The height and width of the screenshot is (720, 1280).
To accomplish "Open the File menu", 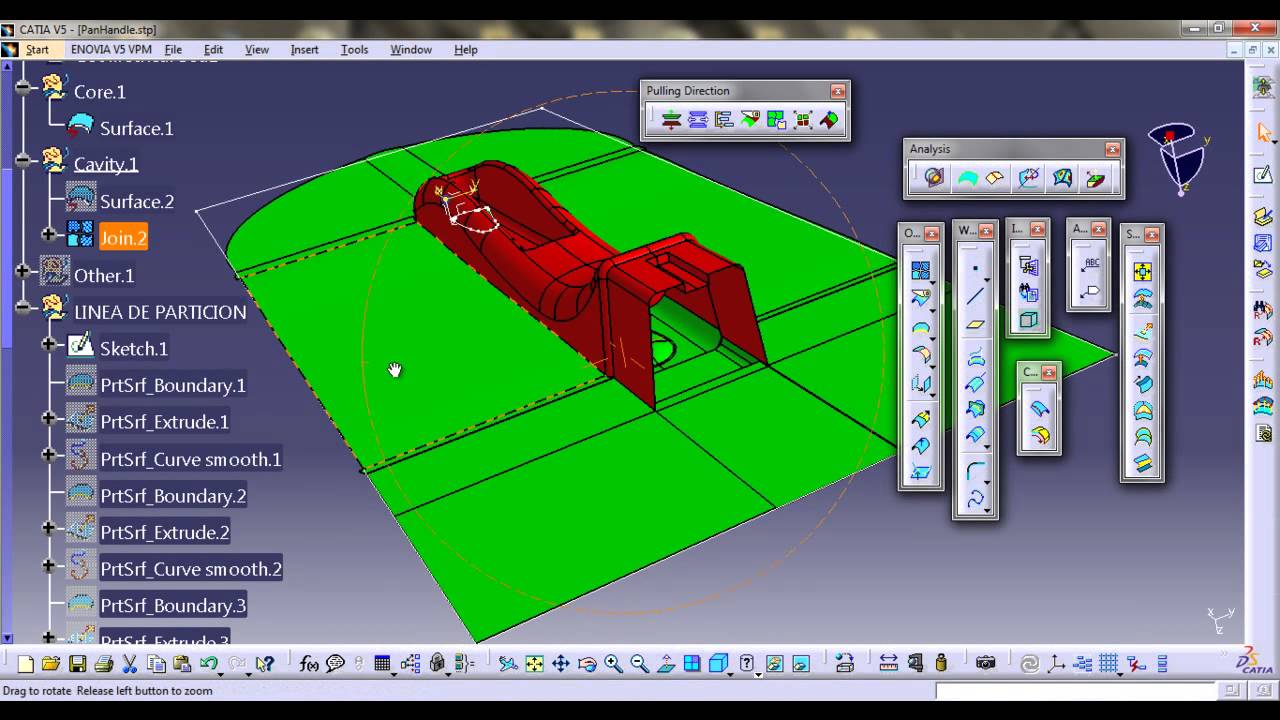I will coord(173,49).
